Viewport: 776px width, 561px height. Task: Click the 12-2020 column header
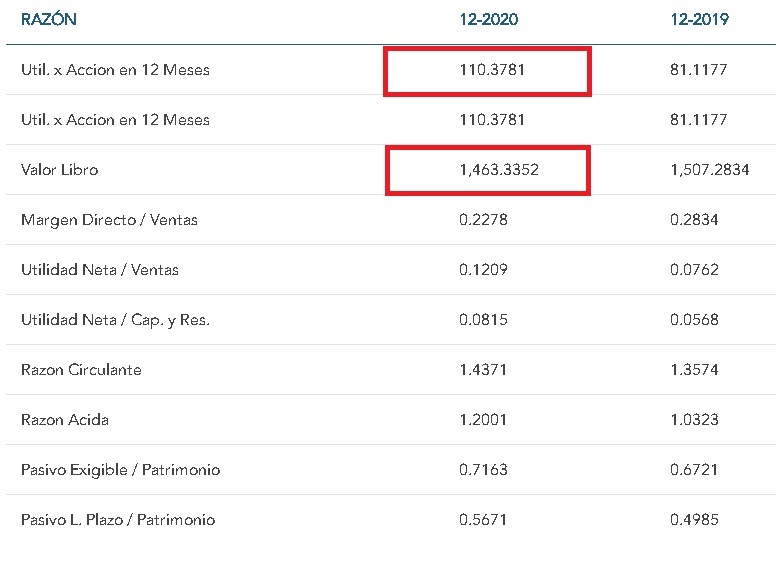tap(488, 20)
